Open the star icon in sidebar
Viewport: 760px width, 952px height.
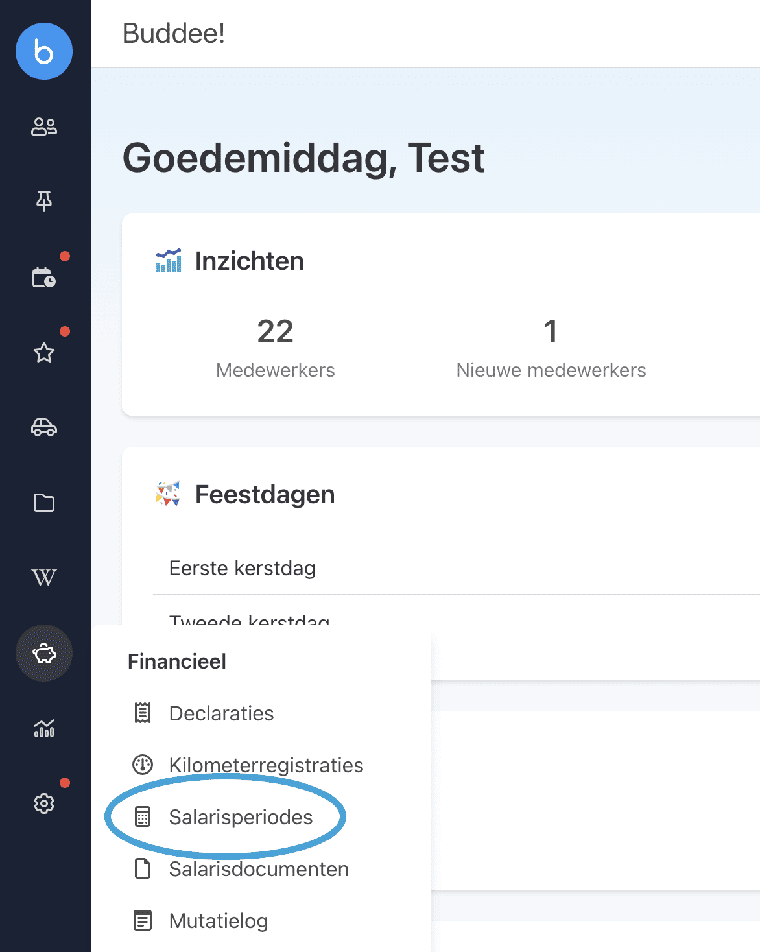point(44,352)
